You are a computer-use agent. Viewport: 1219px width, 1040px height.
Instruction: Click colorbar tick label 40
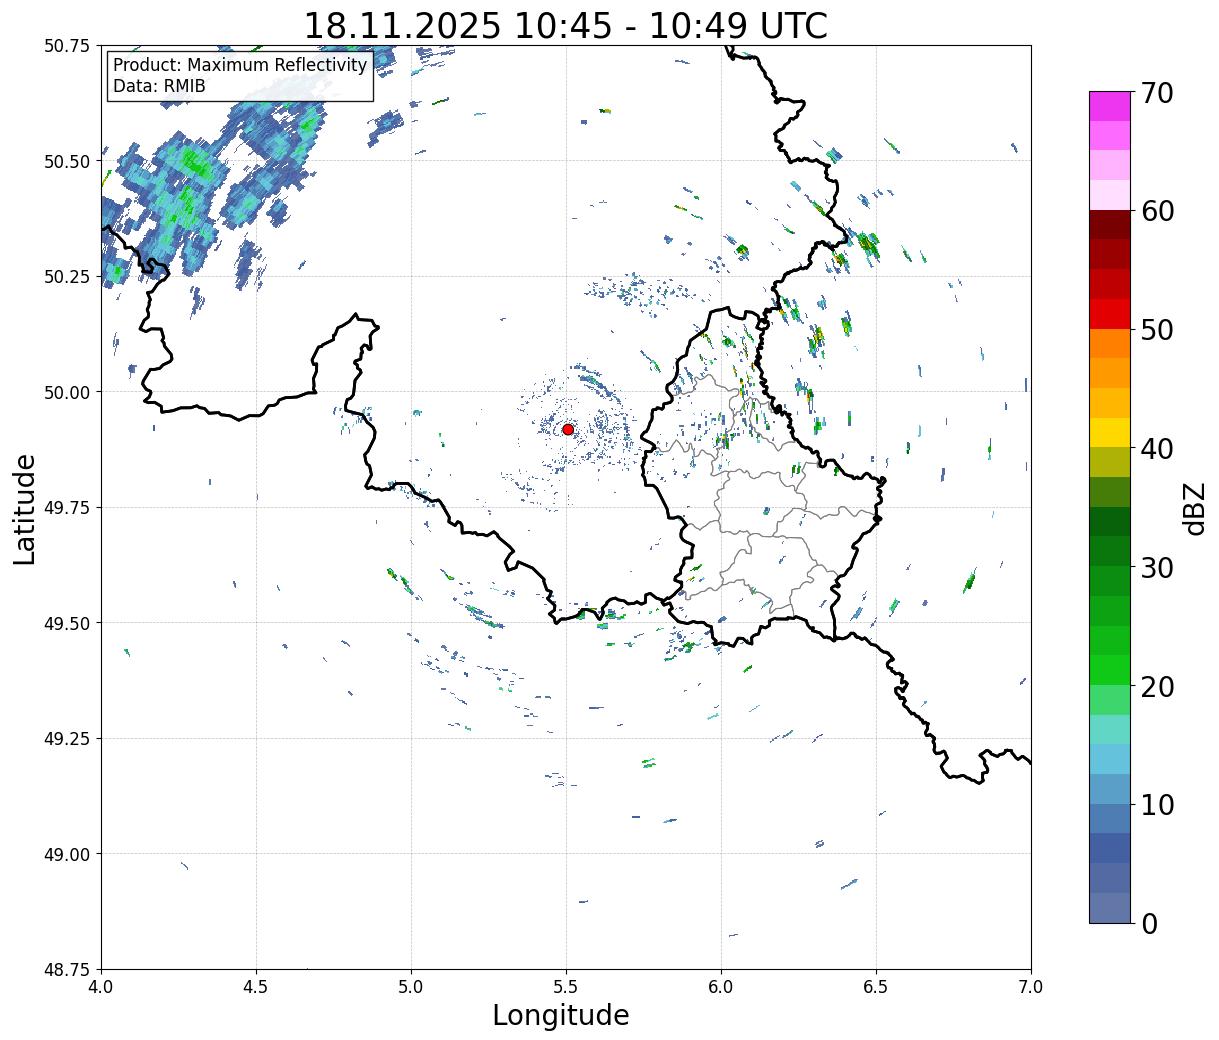tap(1157, 448)
